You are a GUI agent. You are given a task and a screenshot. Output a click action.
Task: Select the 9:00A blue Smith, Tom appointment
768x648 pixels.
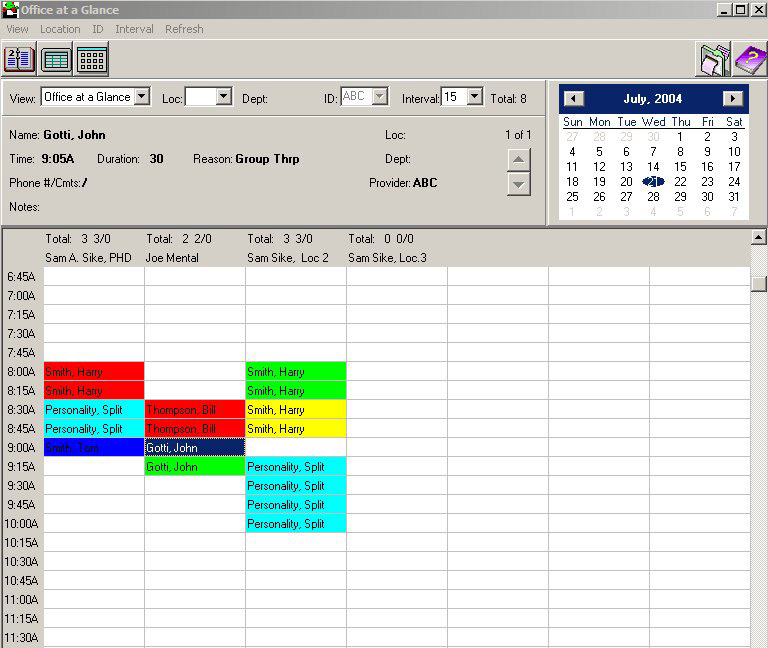click(94, 448)
